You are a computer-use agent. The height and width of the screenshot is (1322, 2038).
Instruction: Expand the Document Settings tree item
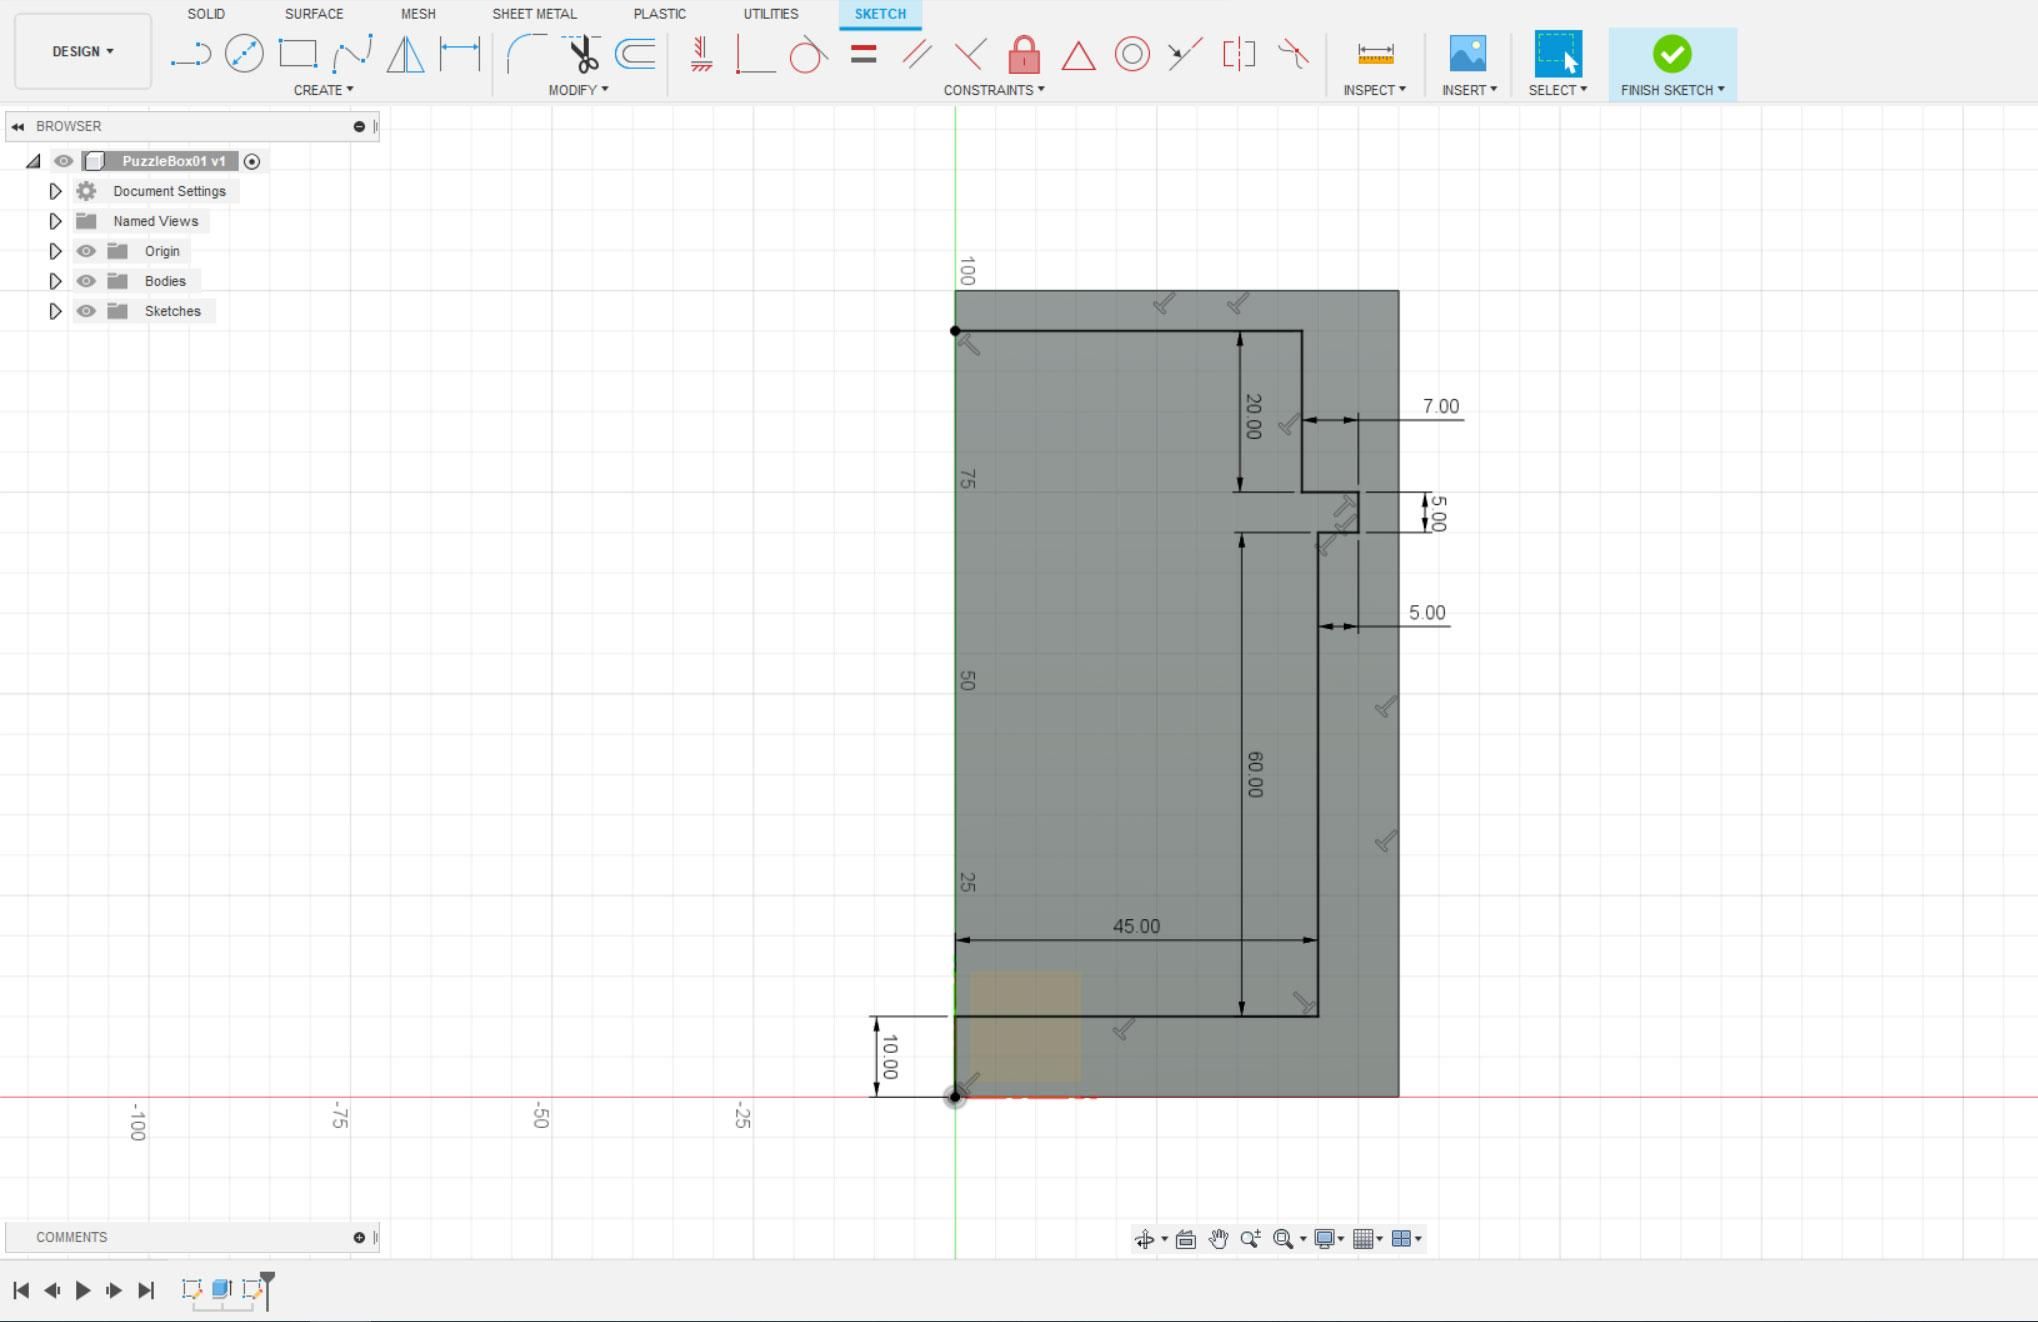click(56, 191)
